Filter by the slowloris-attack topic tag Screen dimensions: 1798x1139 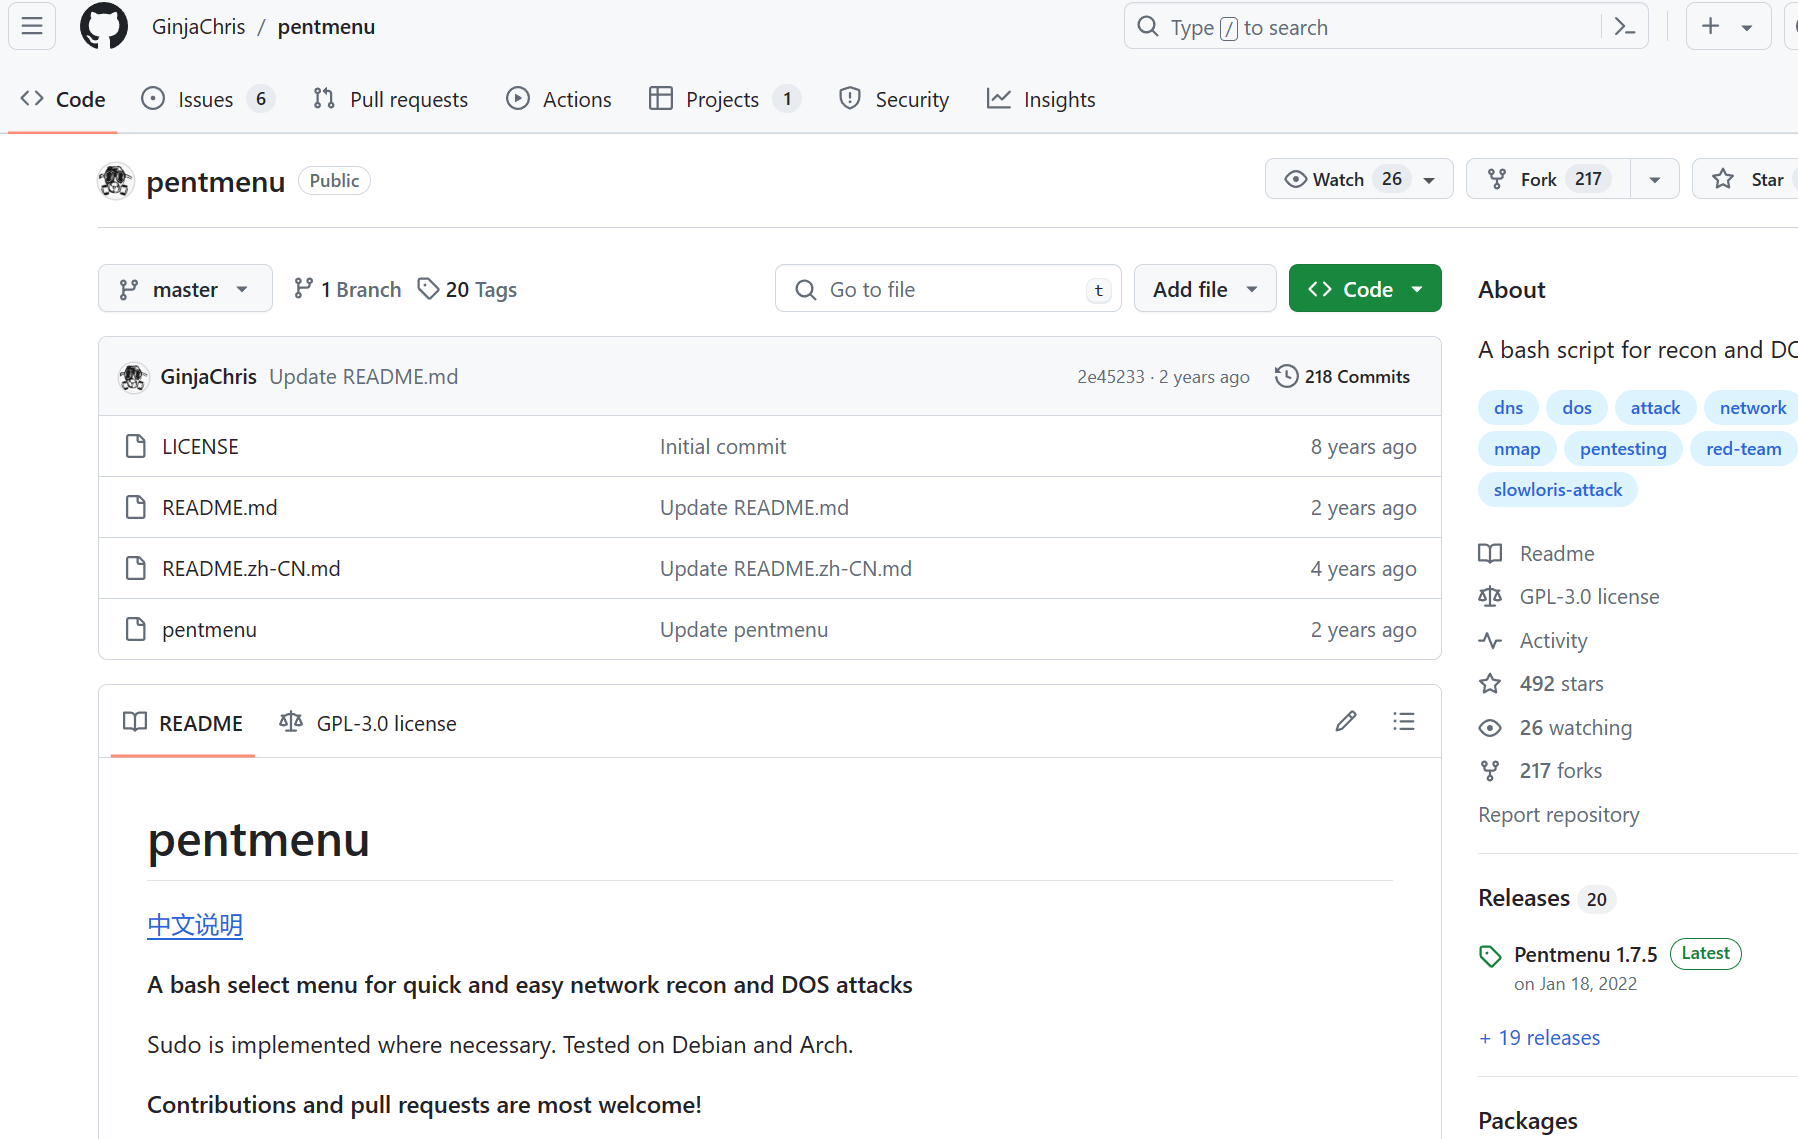click(1558, 490)
